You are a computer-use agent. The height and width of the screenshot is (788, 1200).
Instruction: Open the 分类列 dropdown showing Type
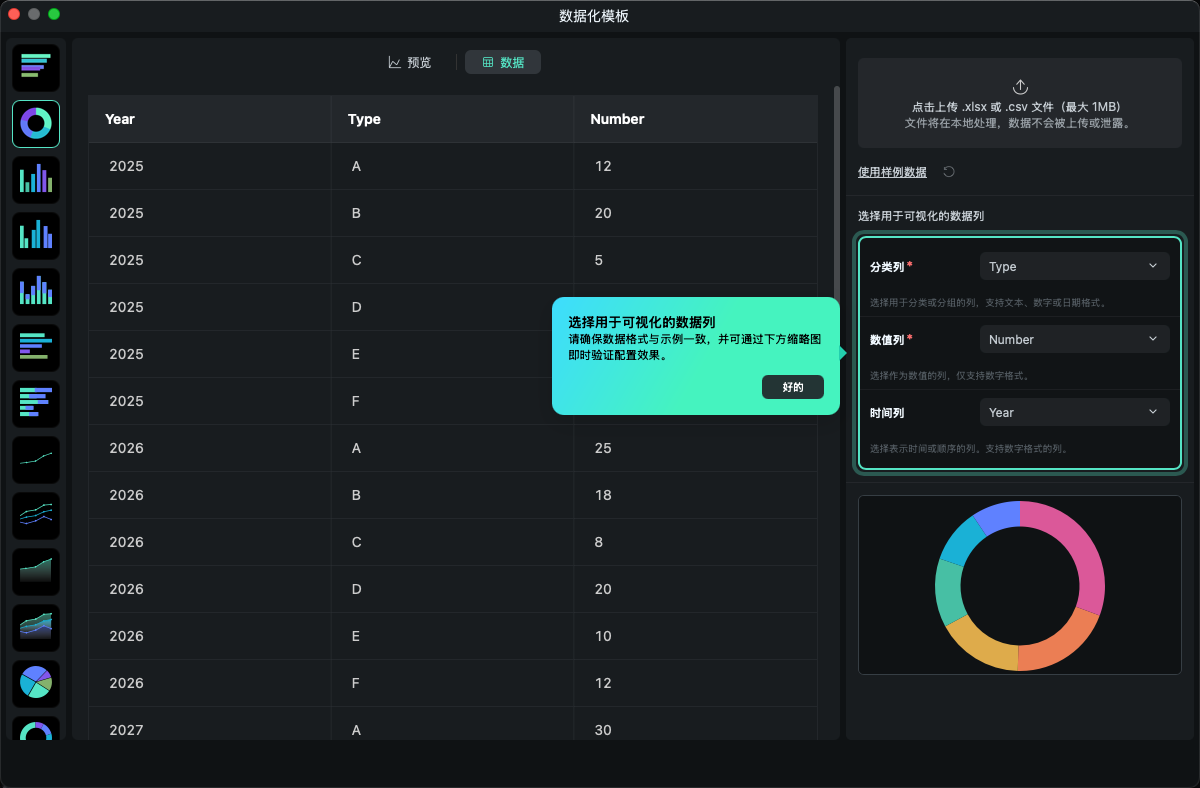1073,266
